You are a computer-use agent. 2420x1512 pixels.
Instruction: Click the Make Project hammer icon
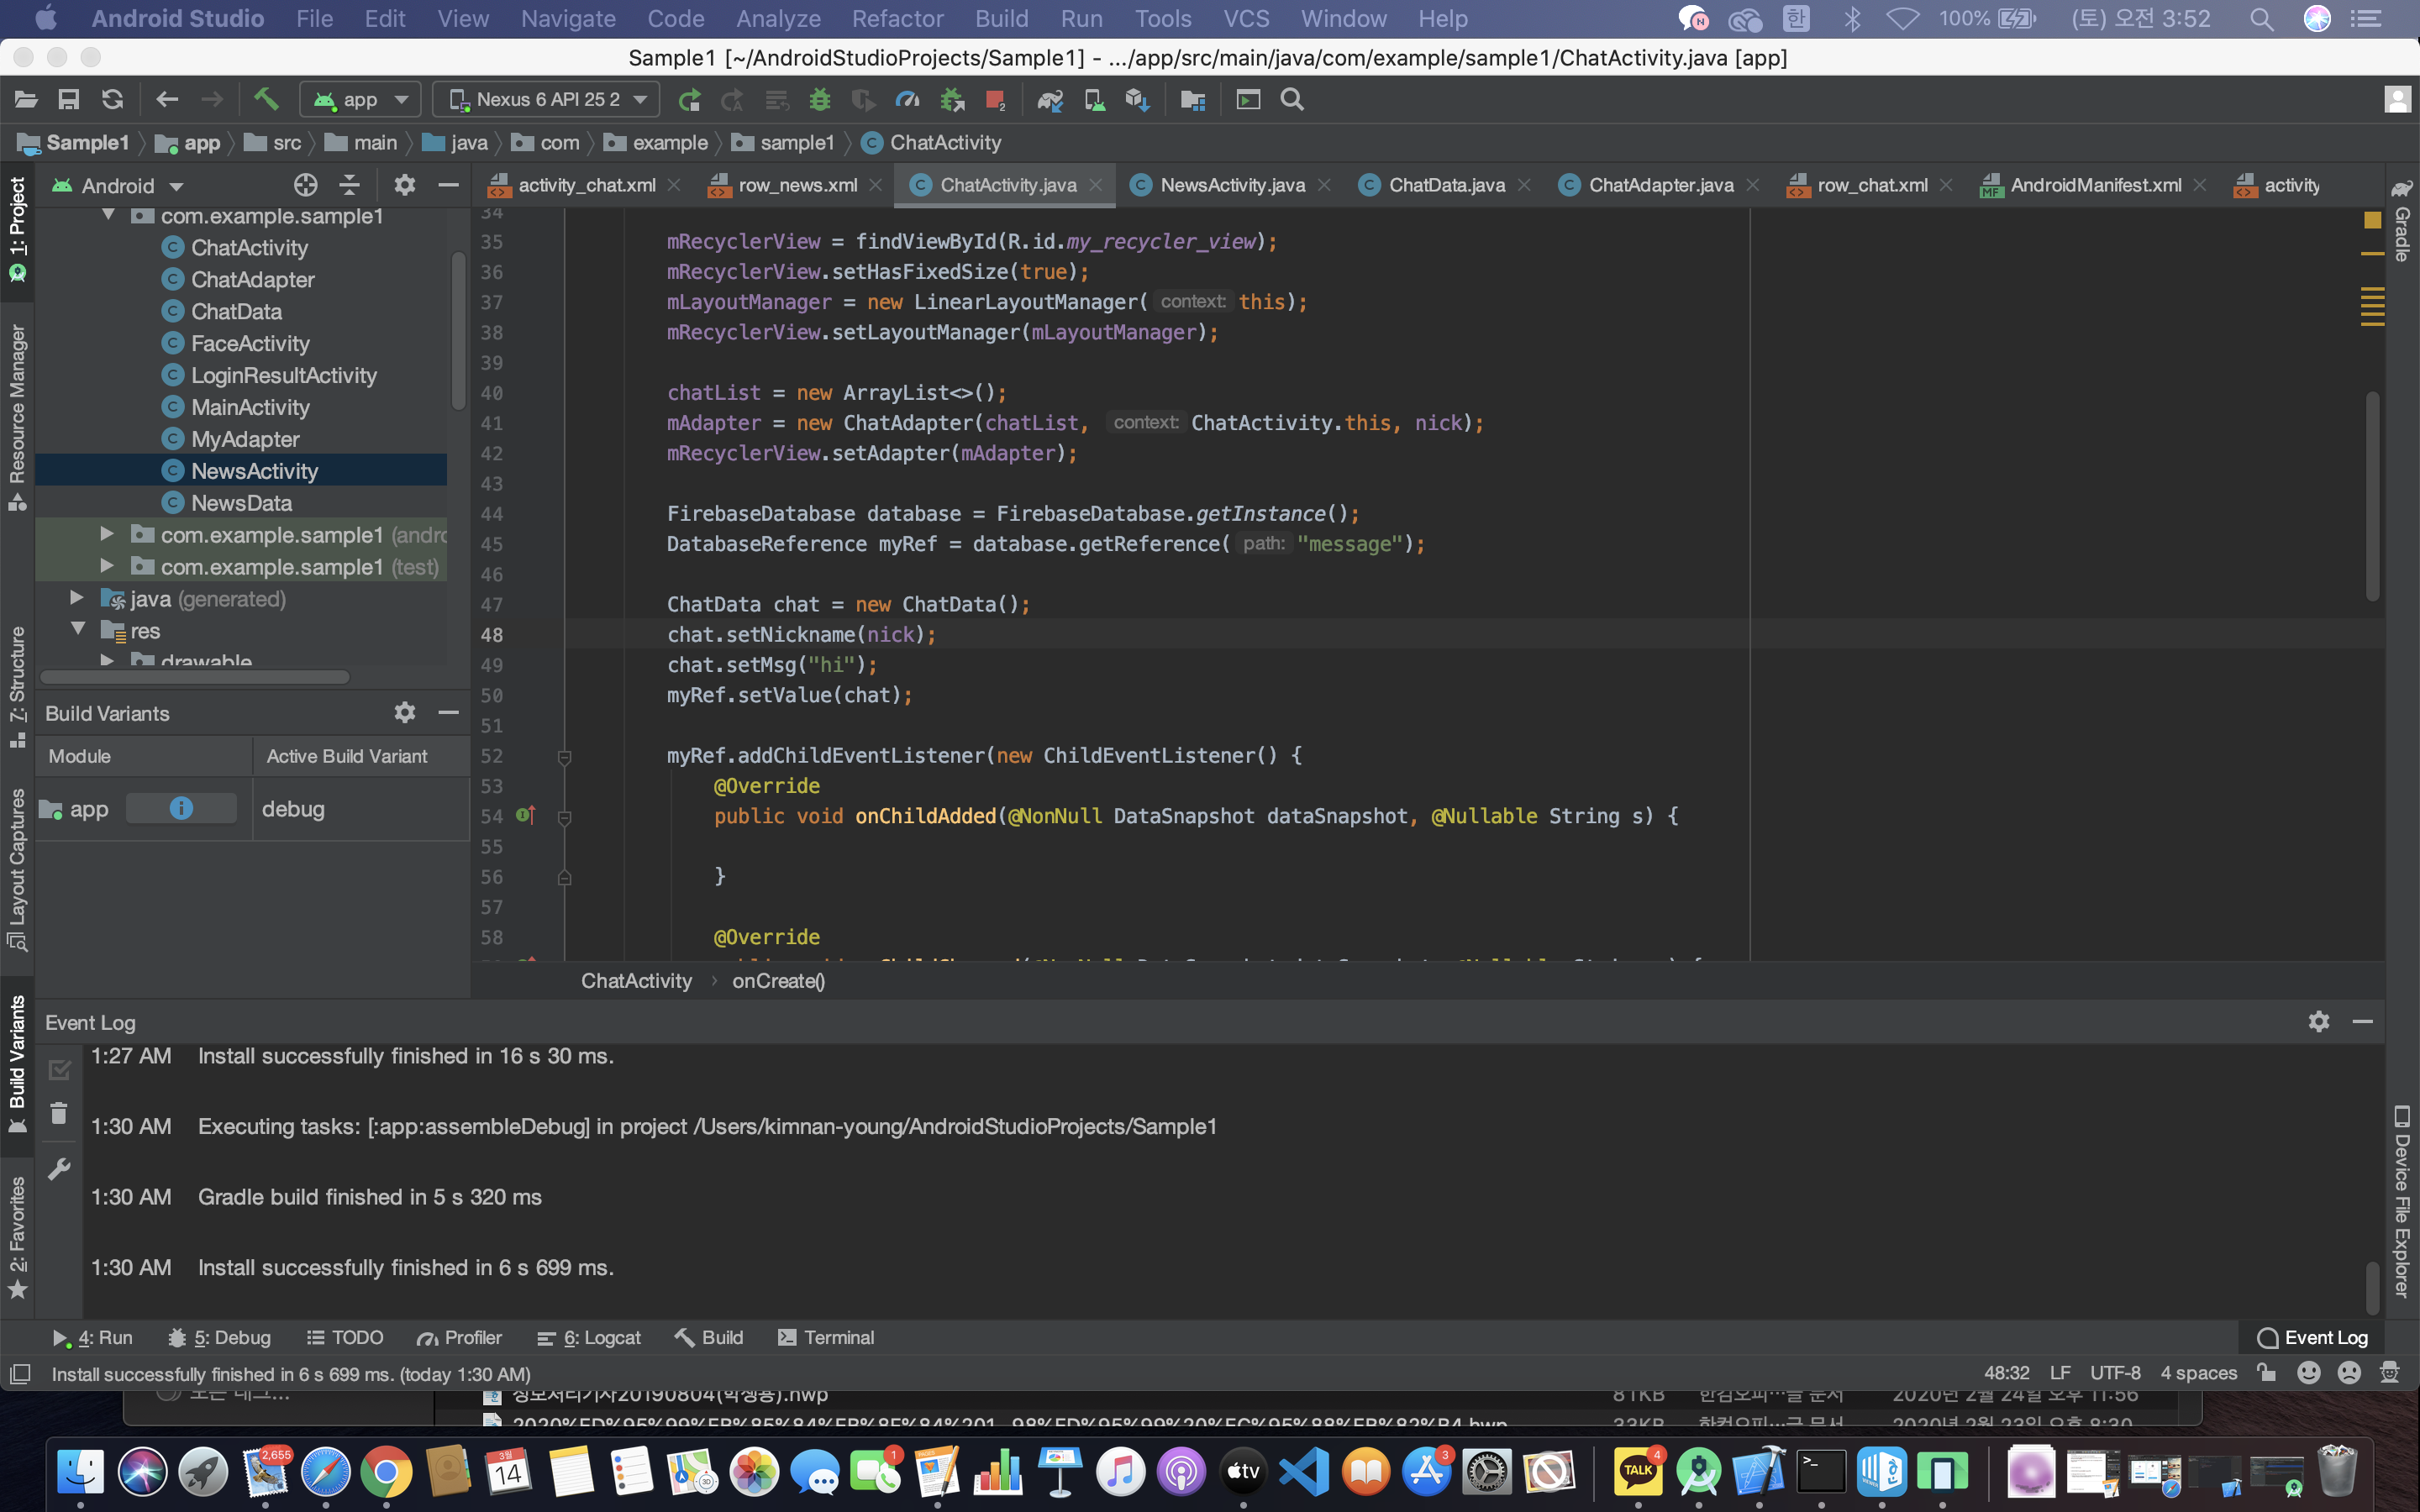click(265, 99)
